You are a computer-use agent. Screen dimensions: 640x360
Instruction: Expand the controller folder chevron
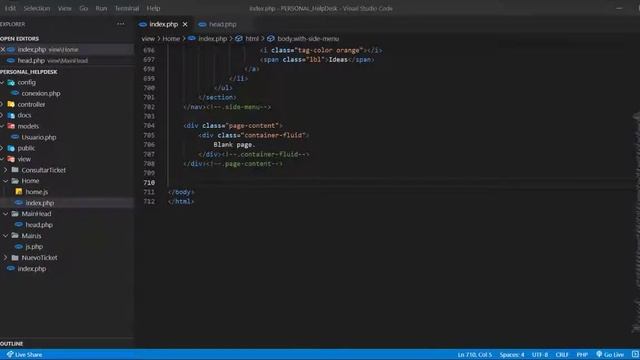(x=2, y=104)
